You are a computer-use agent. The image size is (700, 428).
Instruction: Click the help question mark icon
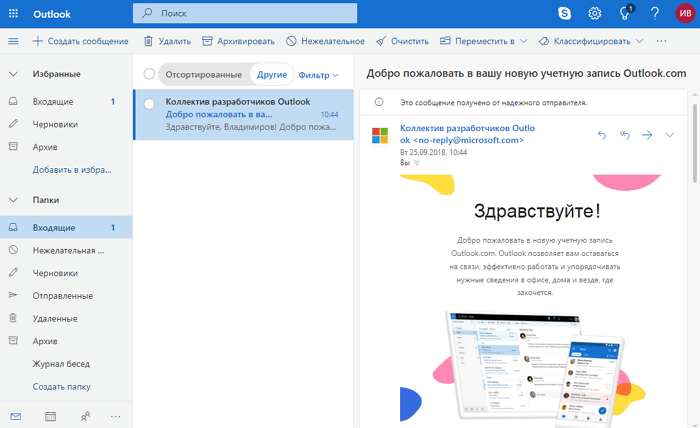(x=654, y=14)
